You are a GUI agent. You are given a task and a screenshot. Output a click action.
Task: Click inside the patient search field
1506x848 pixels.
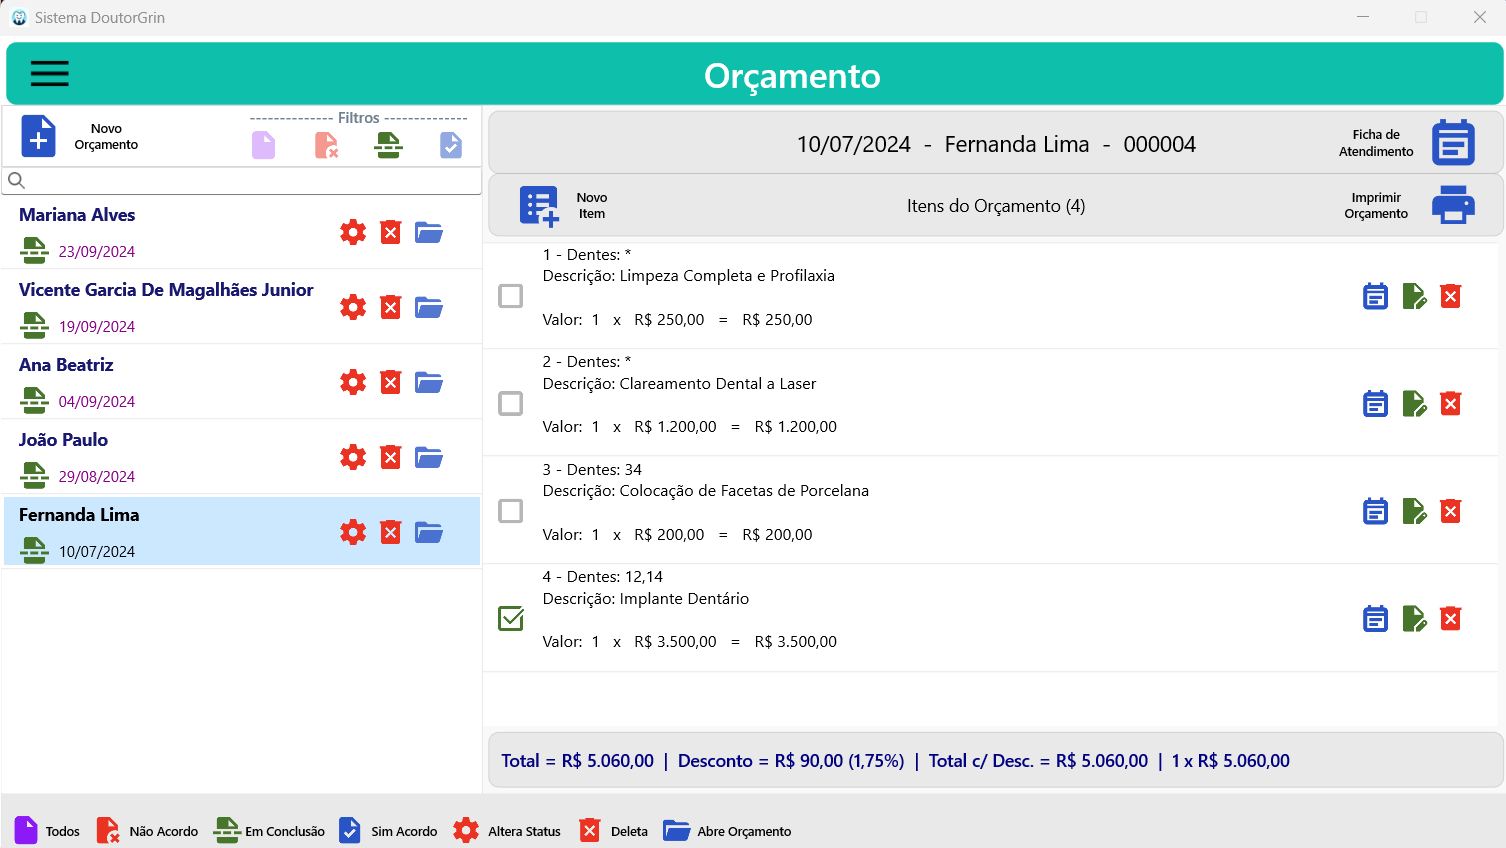point(240,181)
